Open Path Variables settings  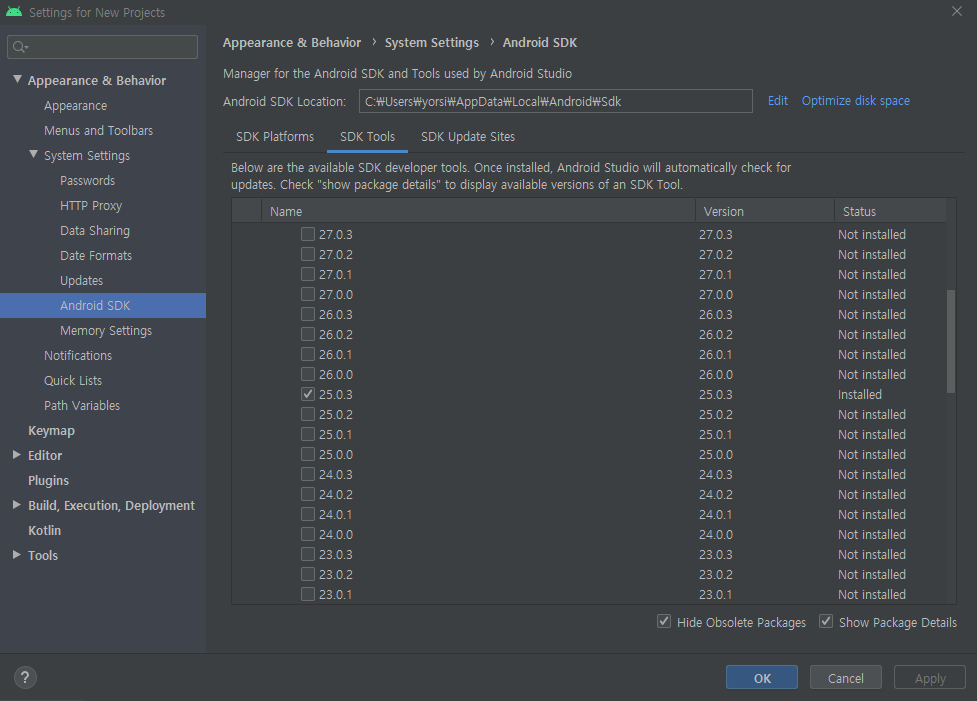click(82, 405)
